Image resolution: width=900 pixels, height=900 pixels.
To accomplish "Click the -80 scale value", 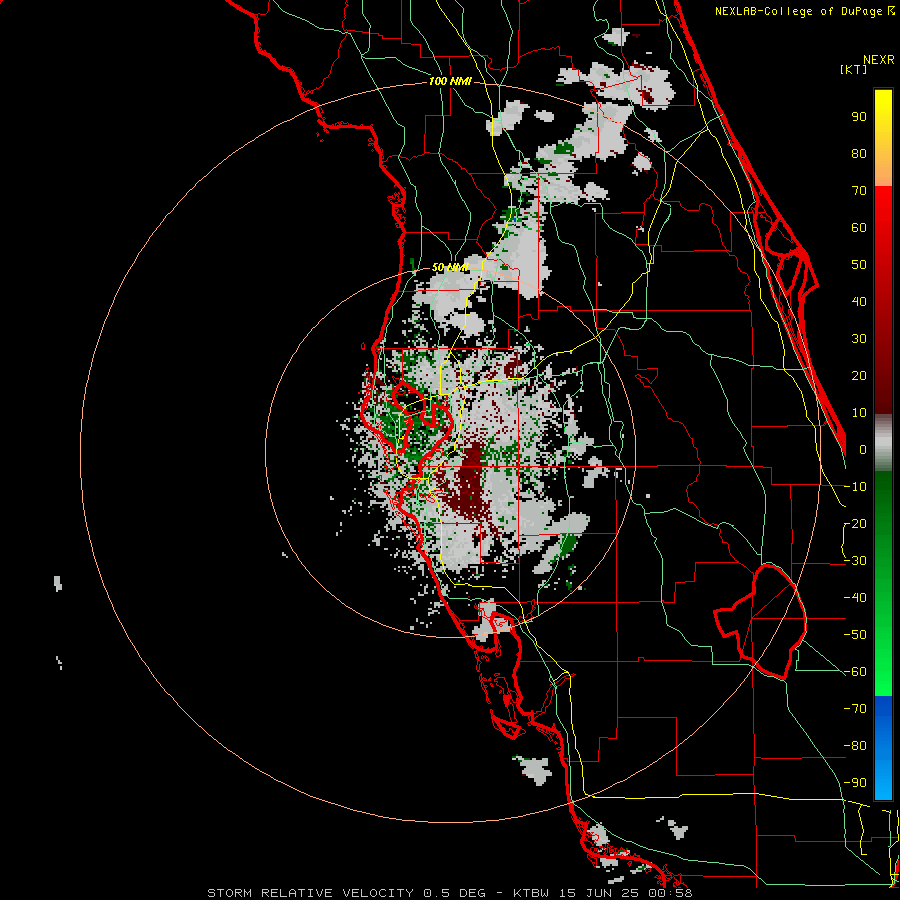I will [855, 746].
